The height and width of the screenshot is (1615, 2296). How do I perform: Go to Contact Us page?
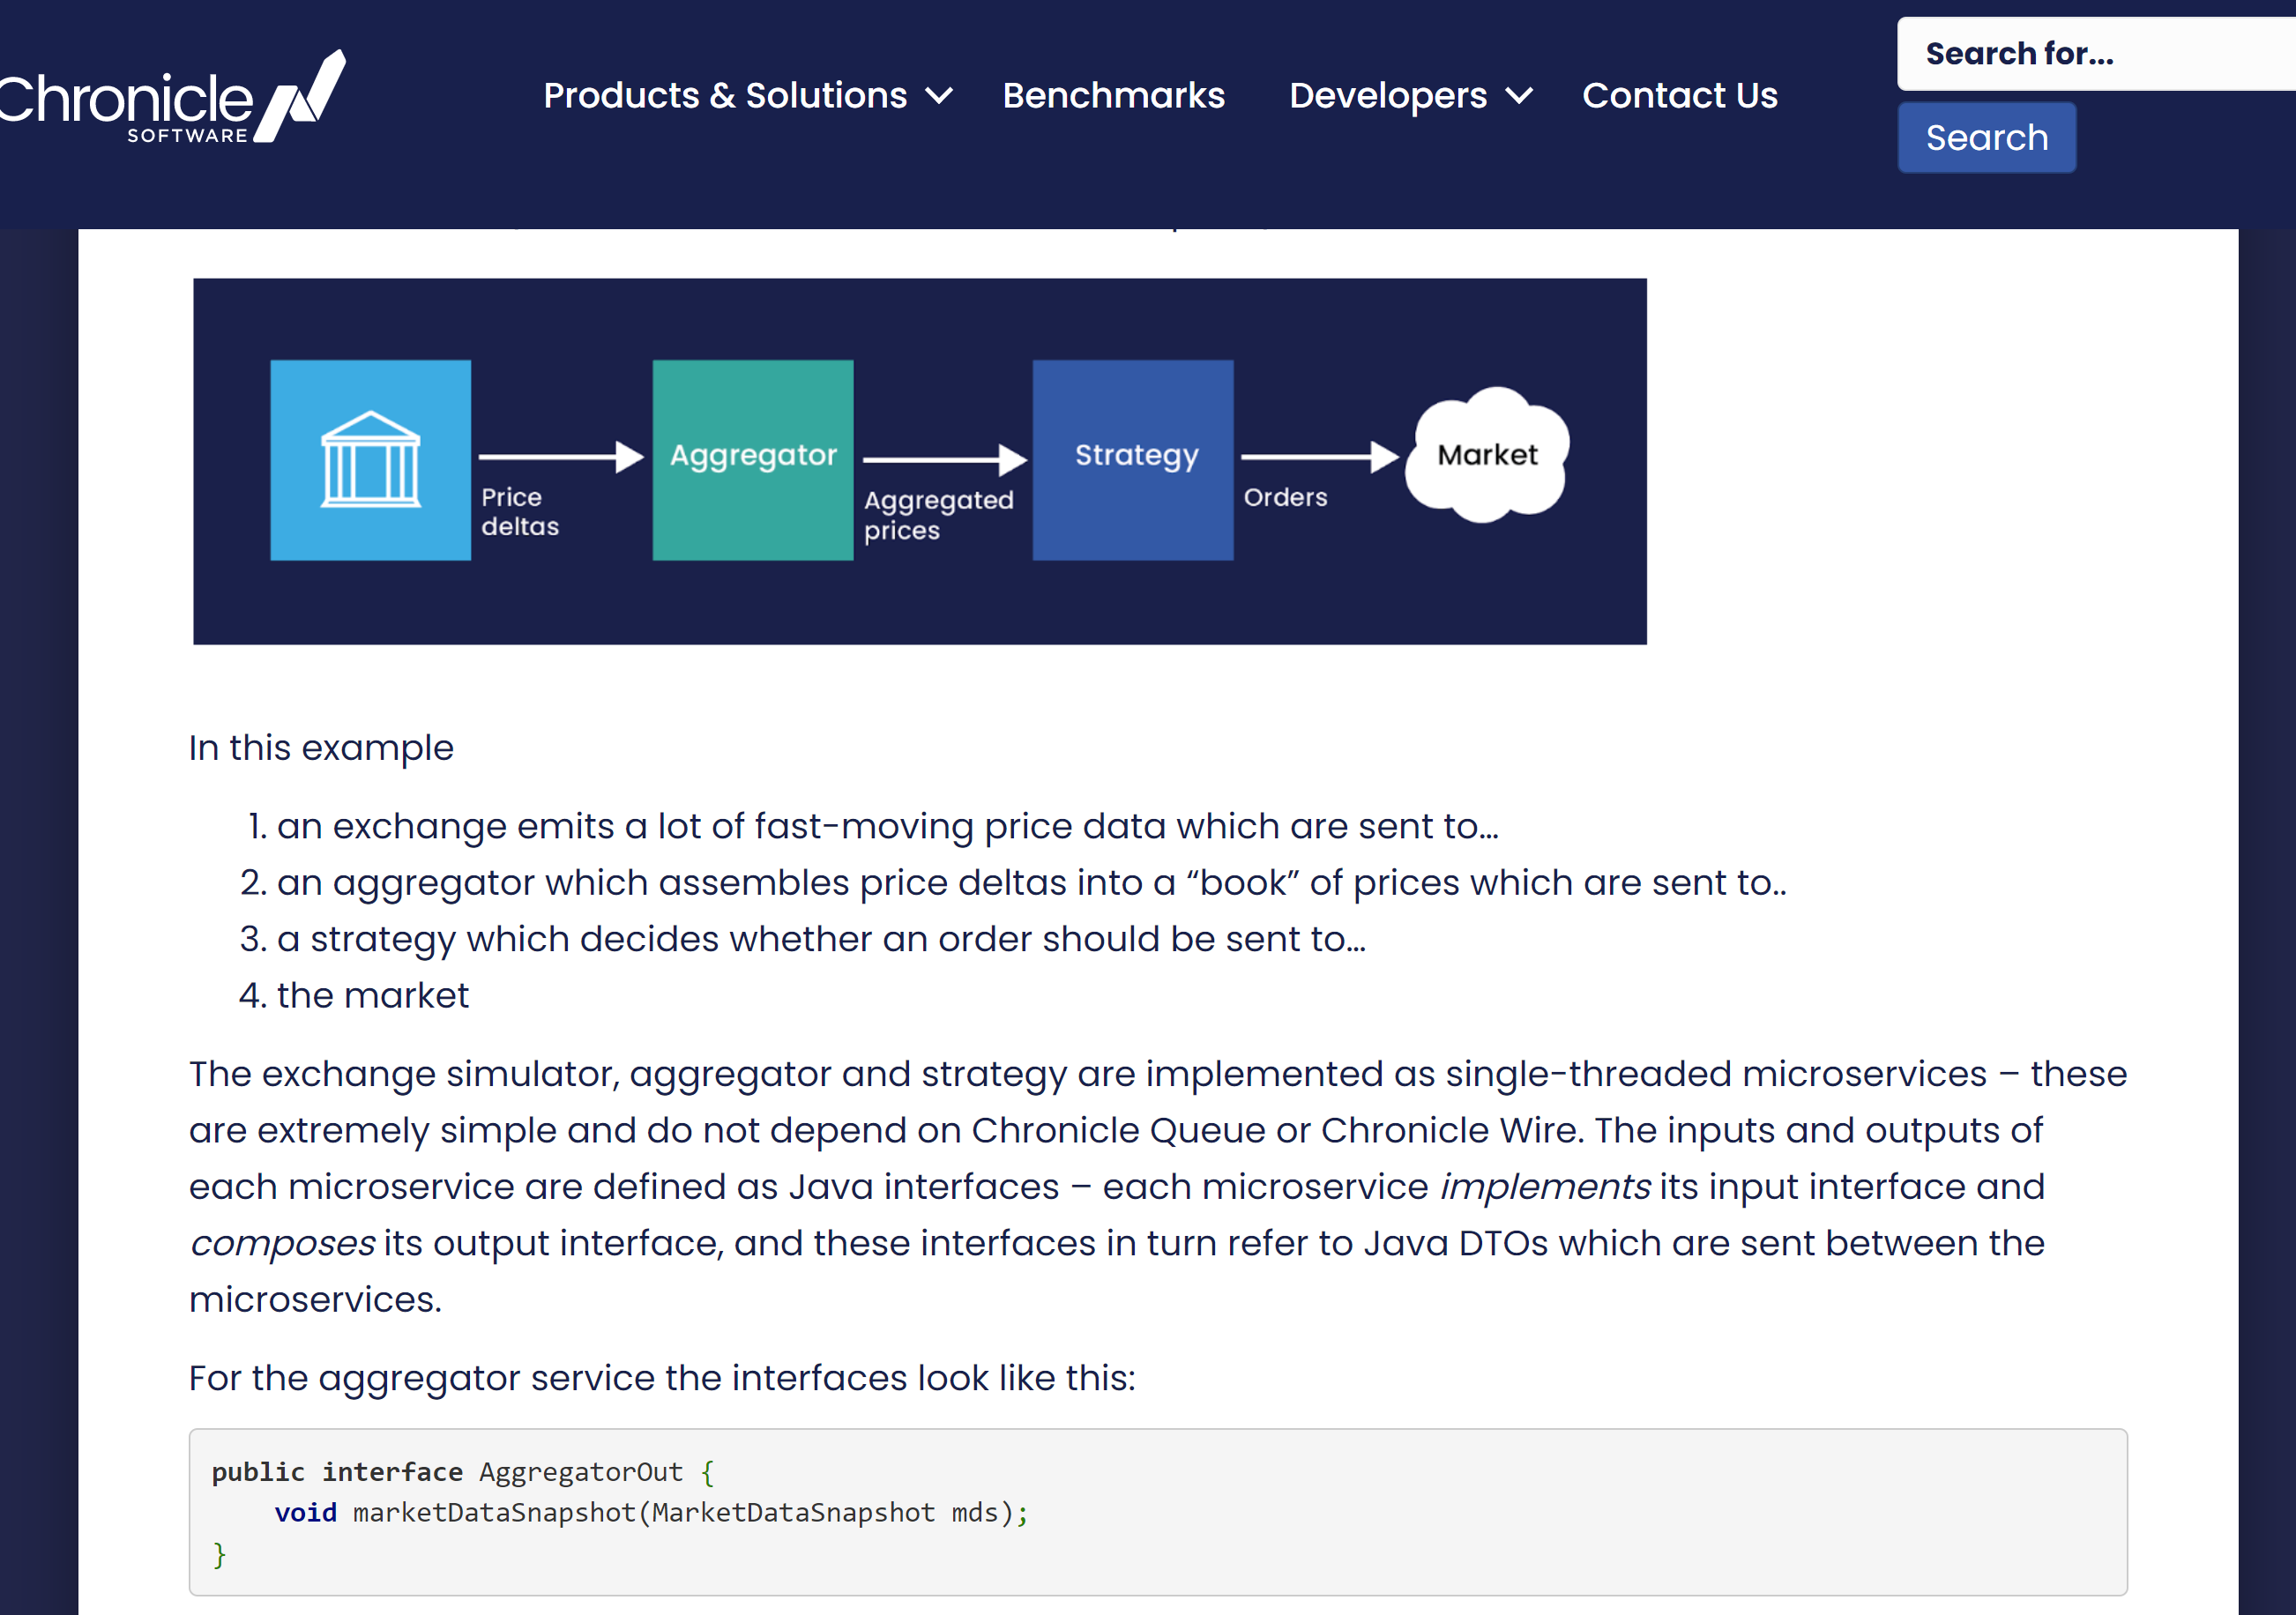(x=1679, y=96)
